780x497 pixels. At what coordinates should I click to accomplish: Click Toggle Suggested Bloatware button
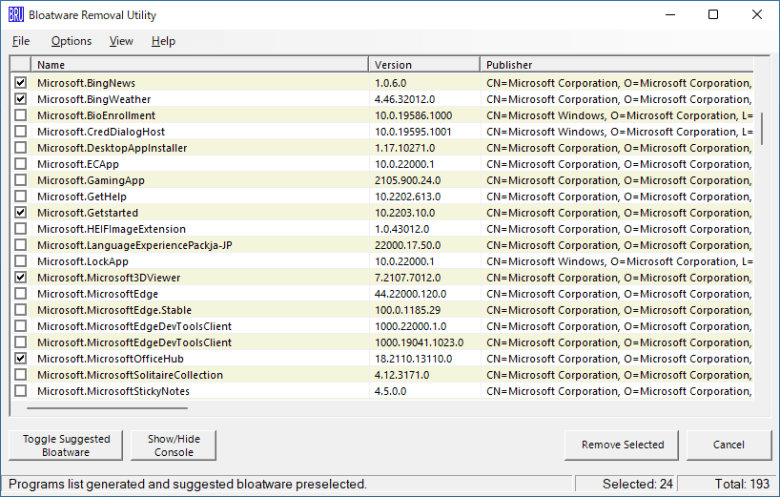pyautogui.click(x=66, y=445)
